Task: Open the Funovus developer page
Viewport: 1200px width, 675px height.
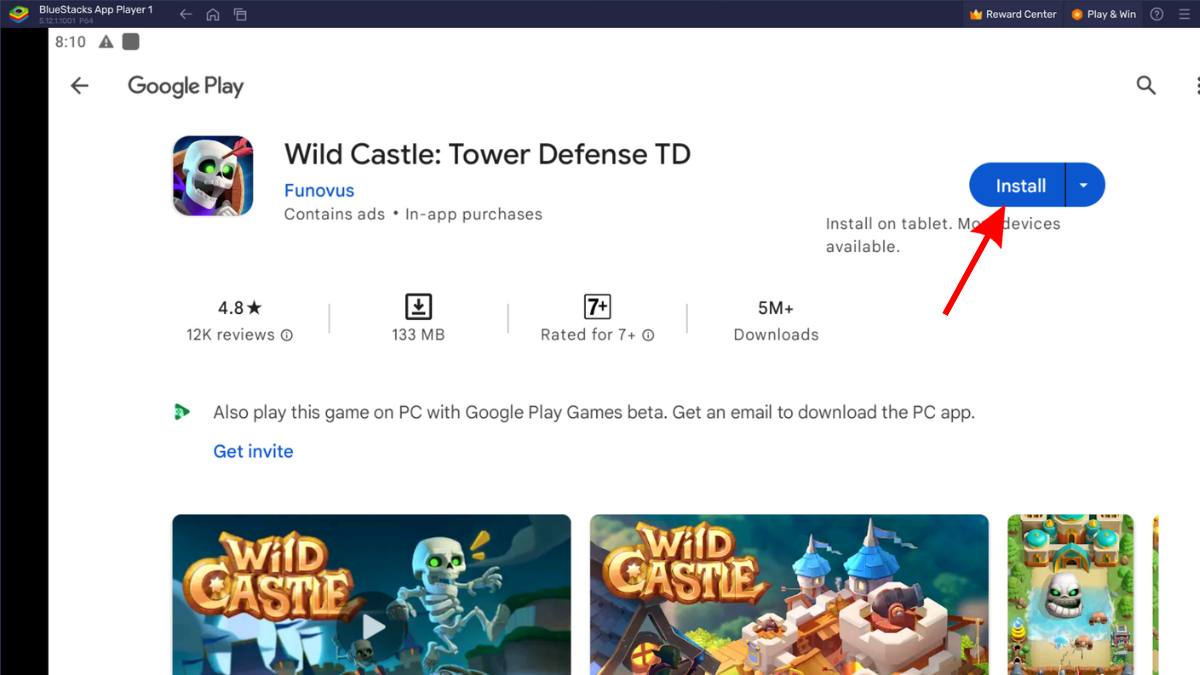Action: point(318,190)
